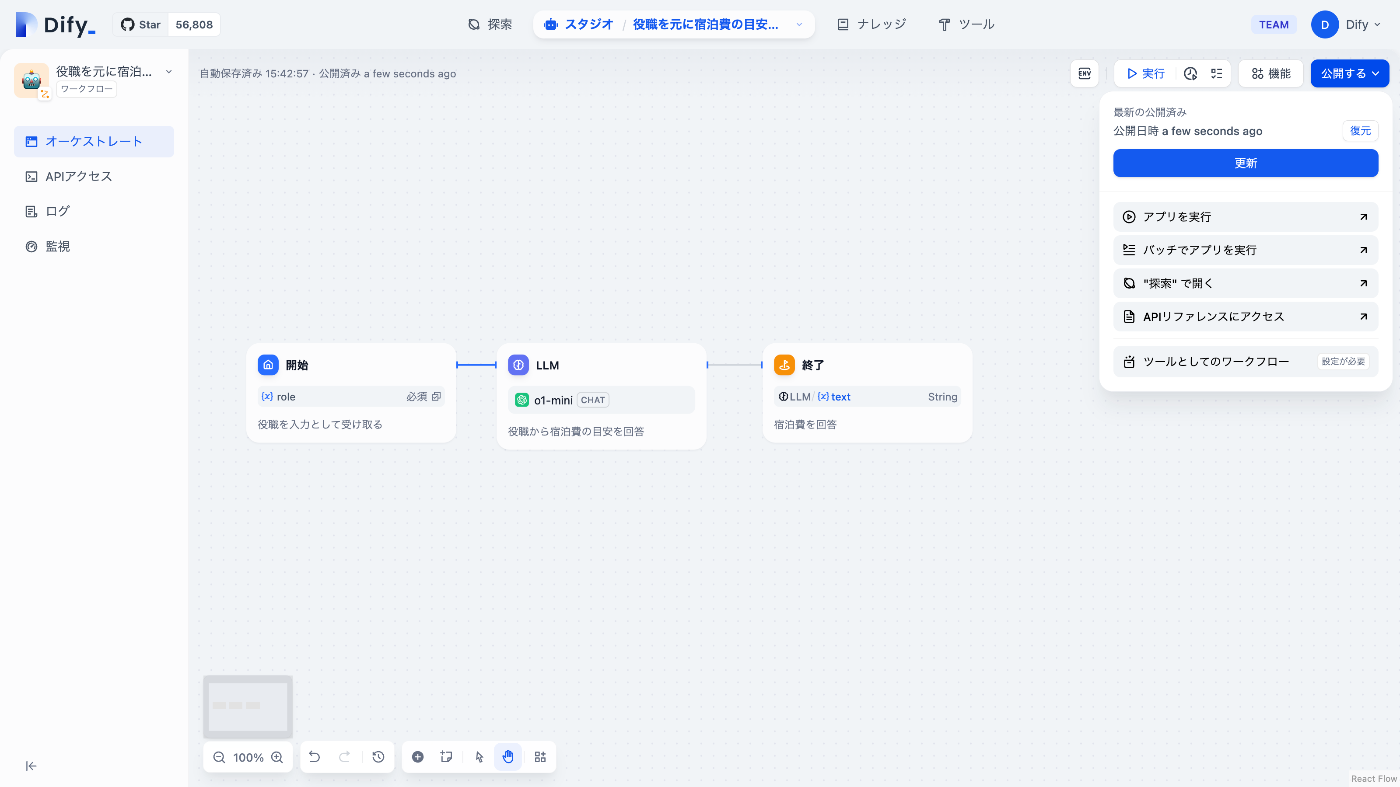
Task: Open the Dify account menu
Action: click(x=1346, y=25)
